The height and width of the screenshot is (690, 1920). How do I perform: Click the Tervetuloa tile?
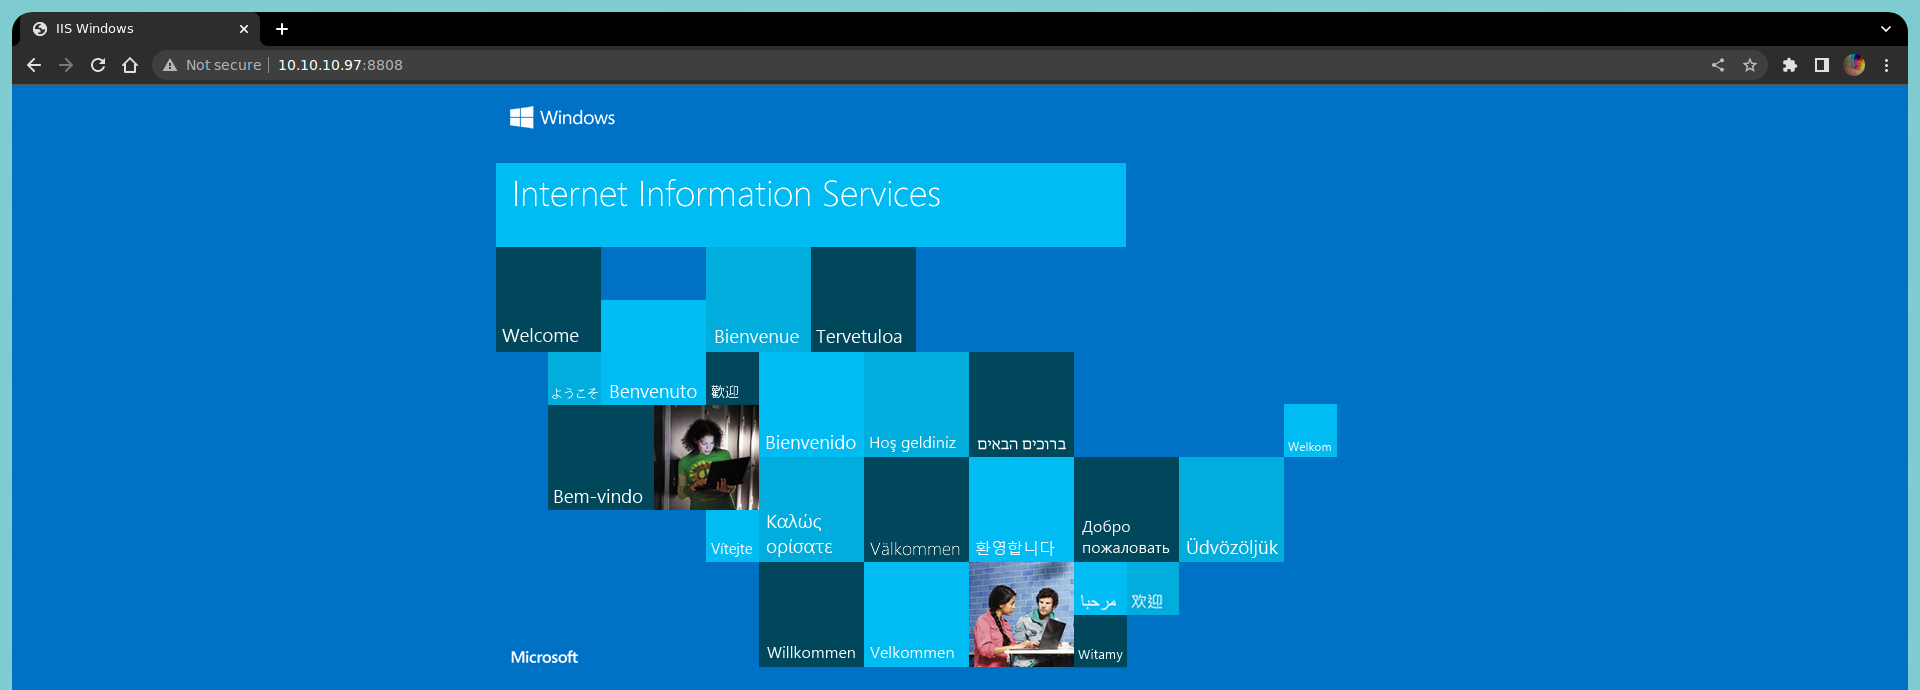(x=863, y=299)
